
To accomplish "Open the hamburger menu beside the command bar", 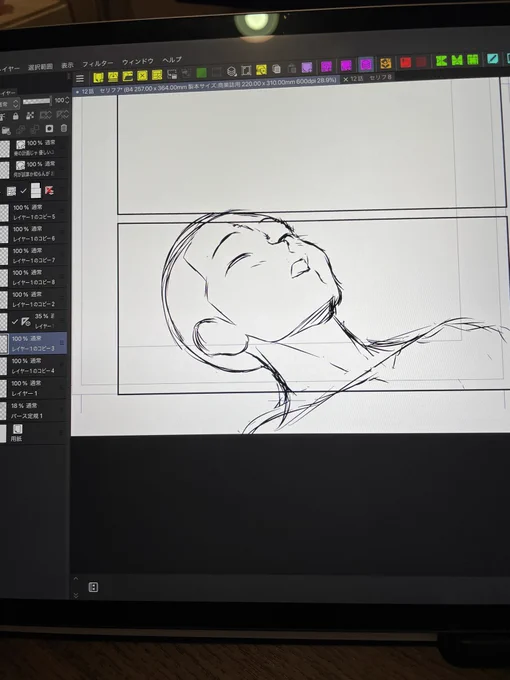I will point(80,78).
